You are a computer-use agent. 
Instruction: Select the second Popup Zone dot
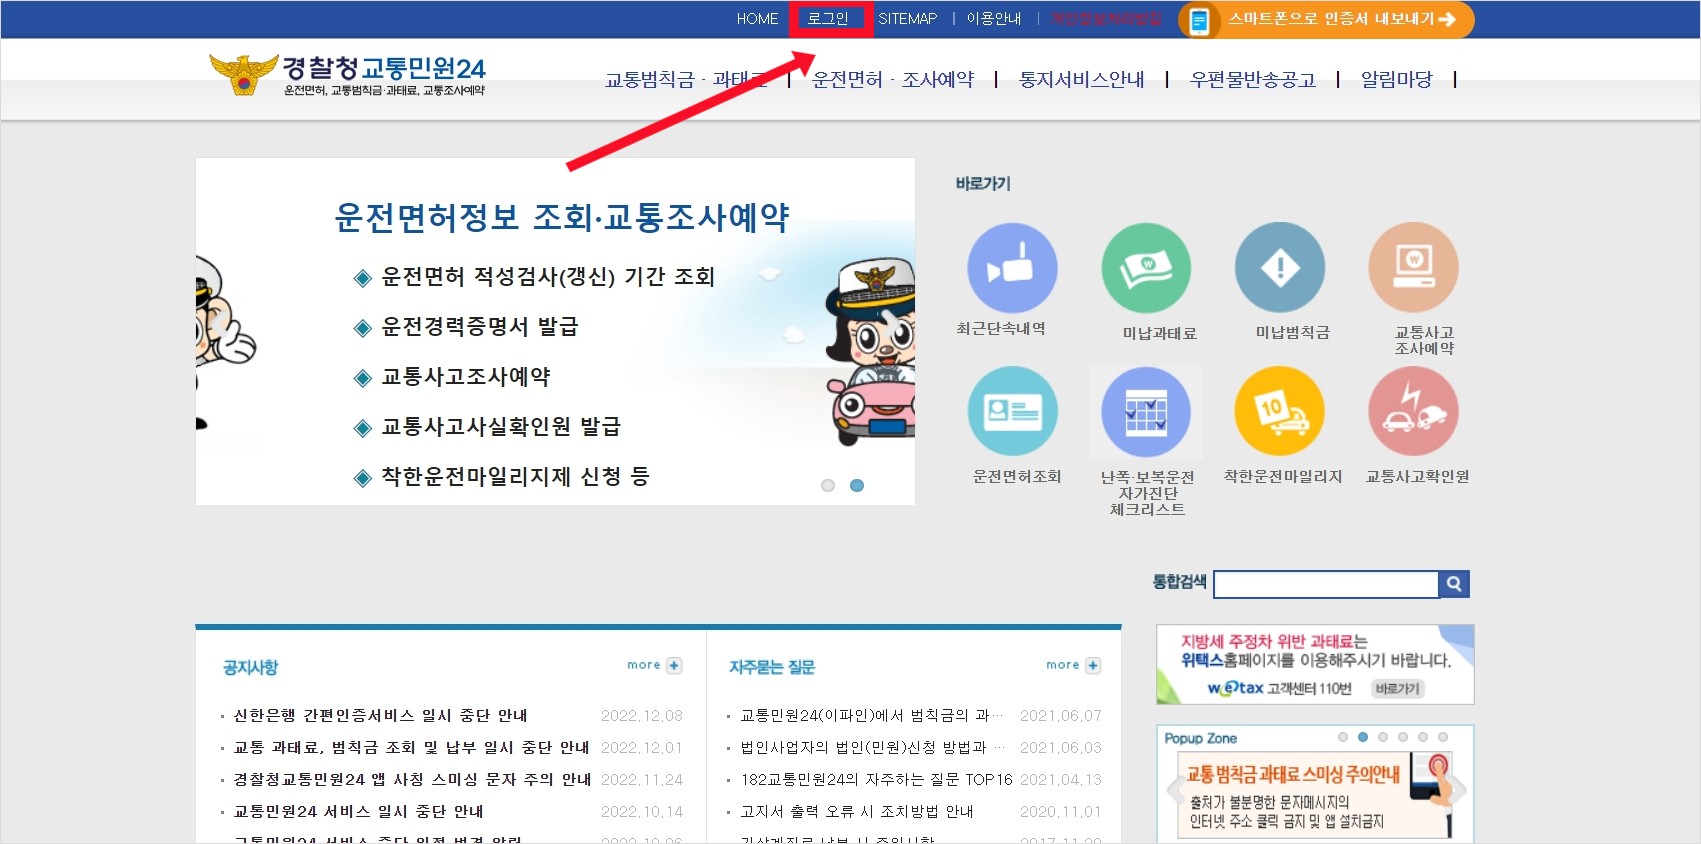(x=1363, y=737)
